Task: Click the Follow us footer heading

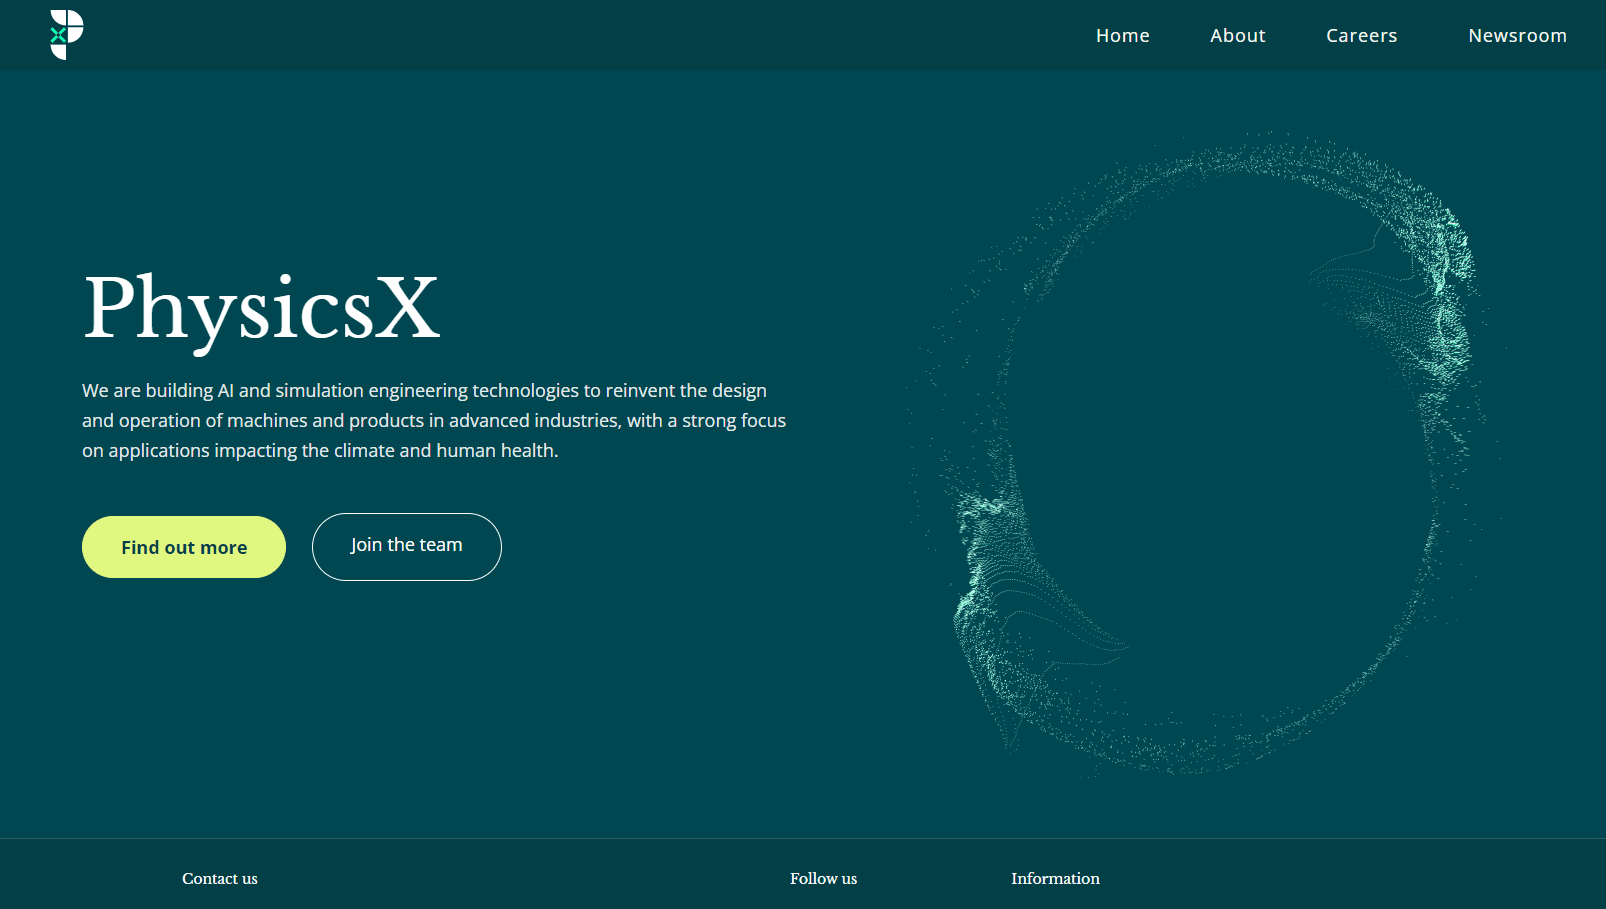Action: coord(823,879)
